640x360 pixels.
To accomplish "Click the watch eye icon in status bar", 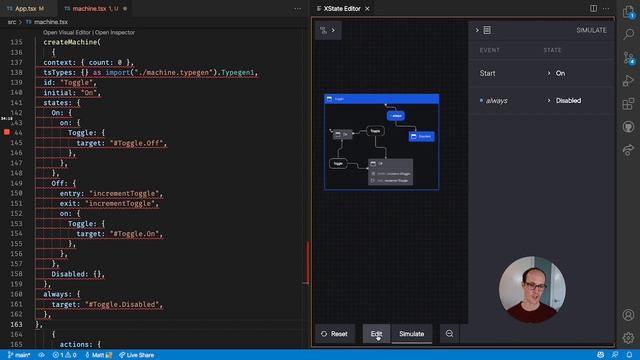I will coord(41,355).
